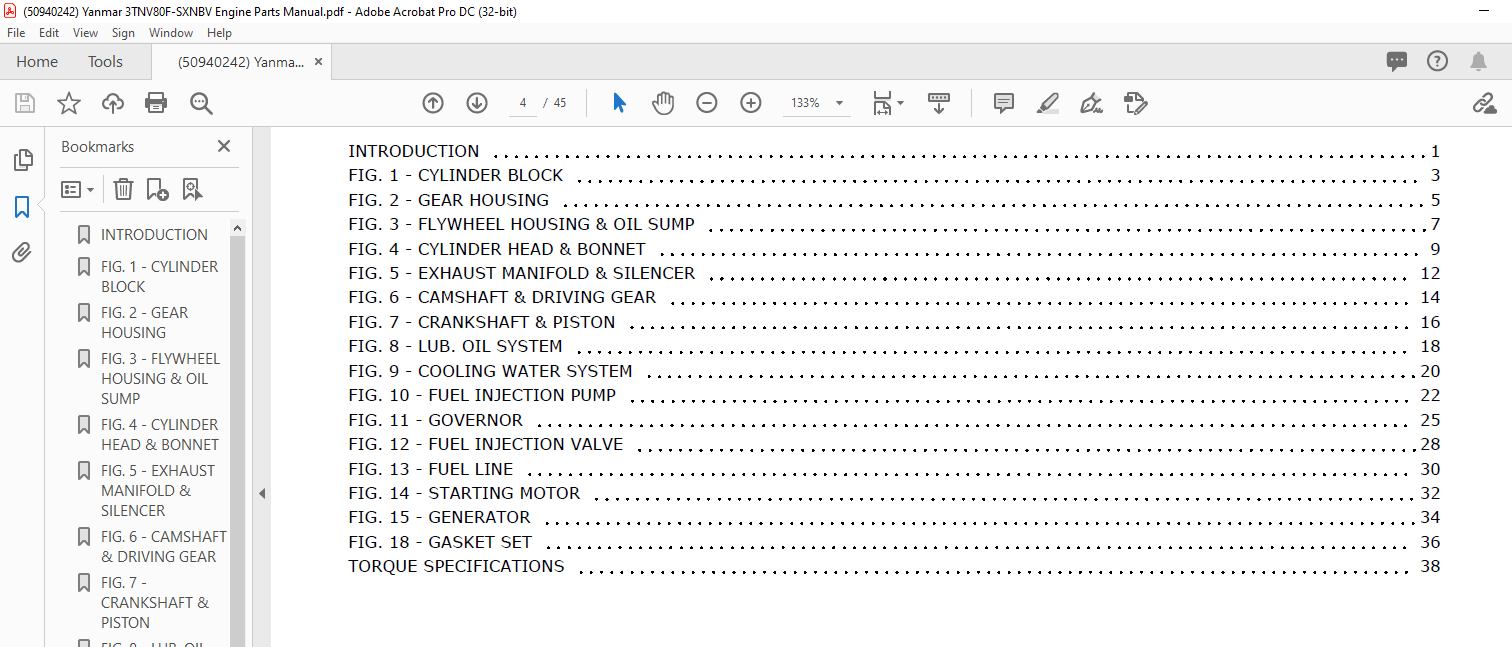
Task: Find the current bookmark
Action: pyautogui.click(x=192, y=189)
